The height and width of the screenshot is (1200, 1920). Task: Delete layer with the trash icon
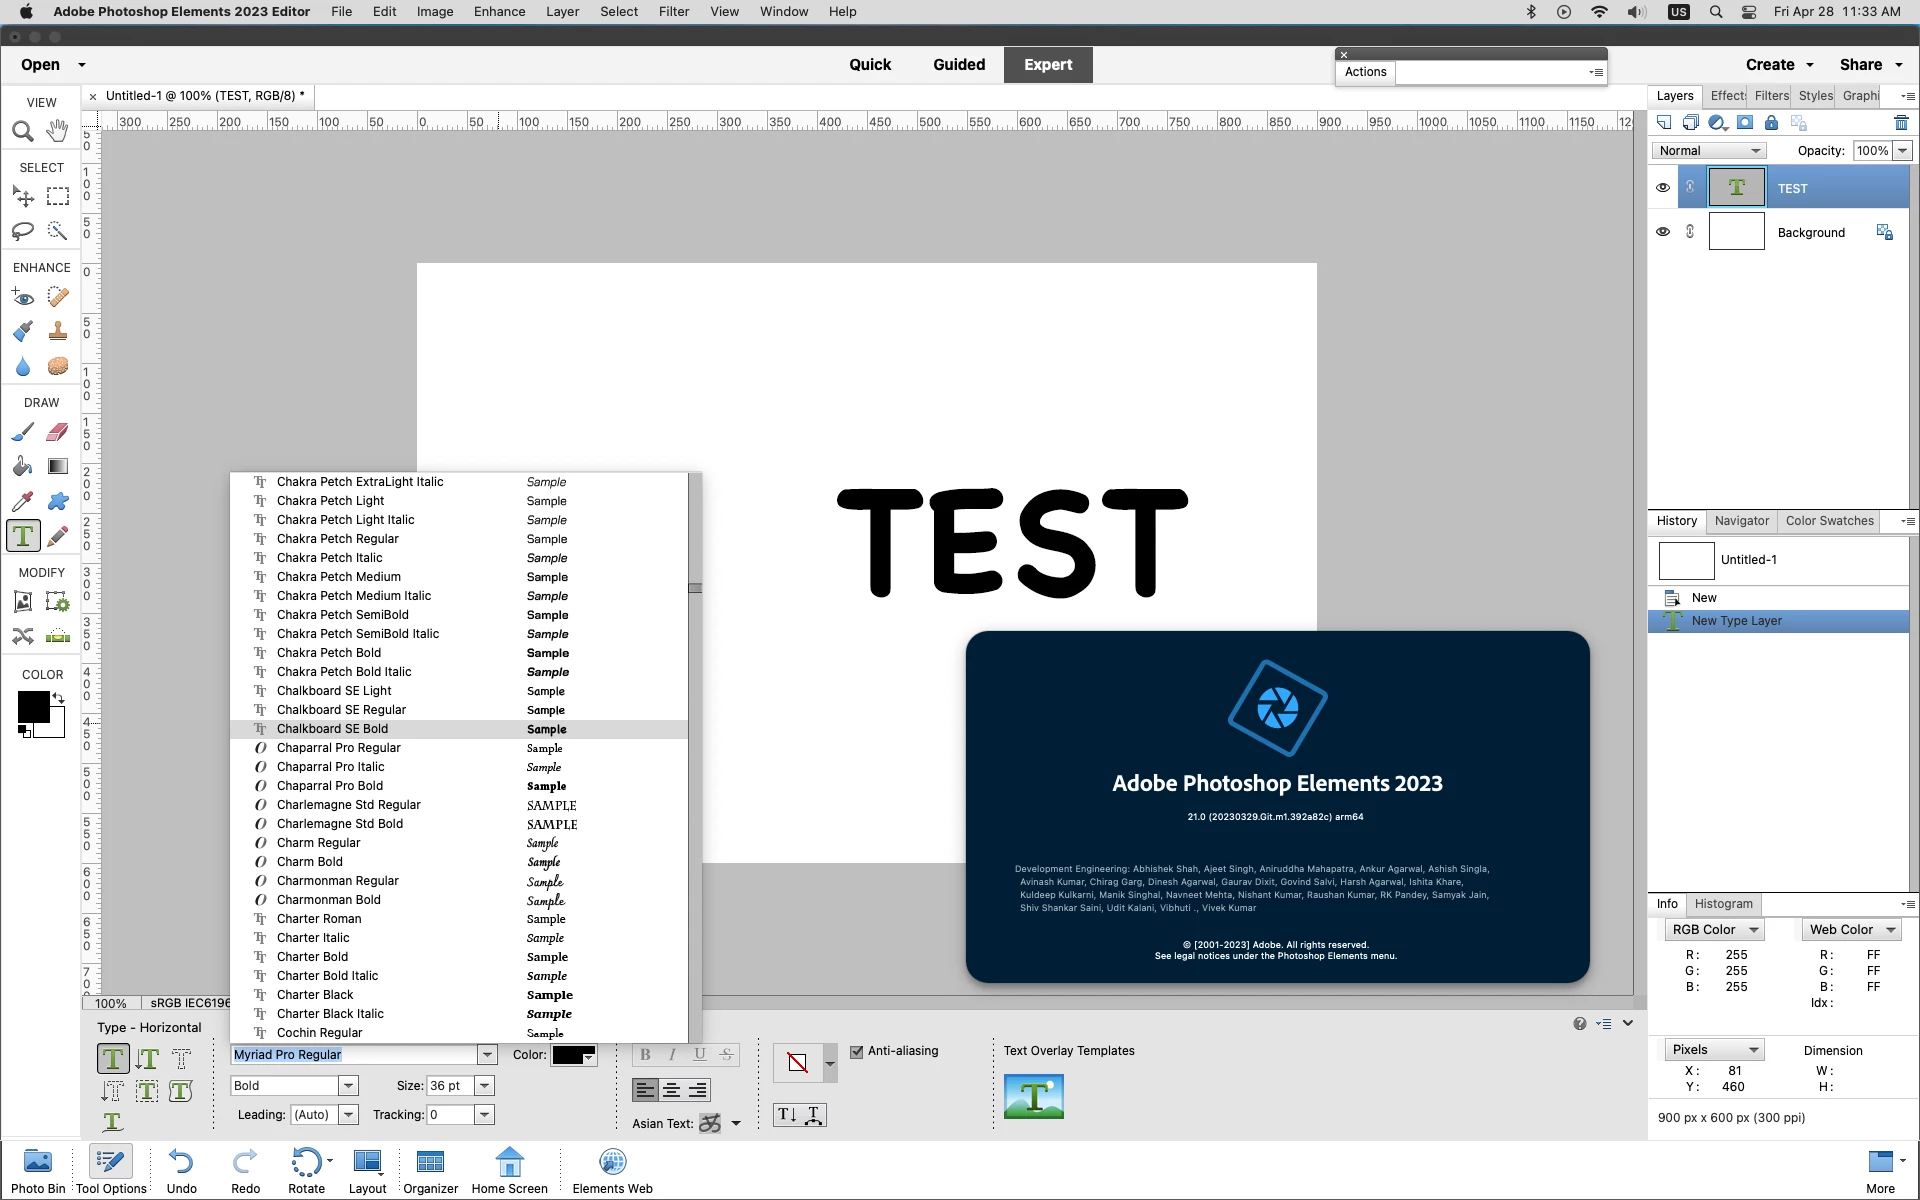[x=1901, y=123]
